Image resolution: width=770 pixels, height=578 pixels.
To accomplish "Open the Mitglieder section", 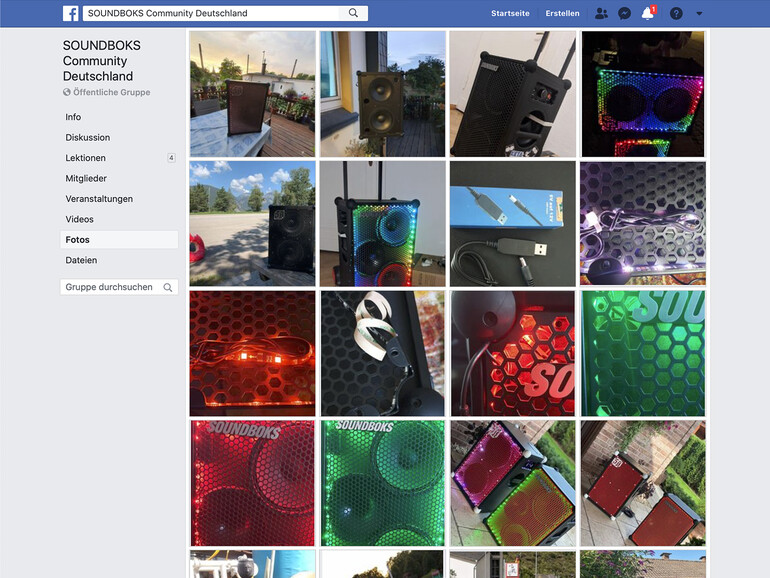I will (x=86, y=178).
